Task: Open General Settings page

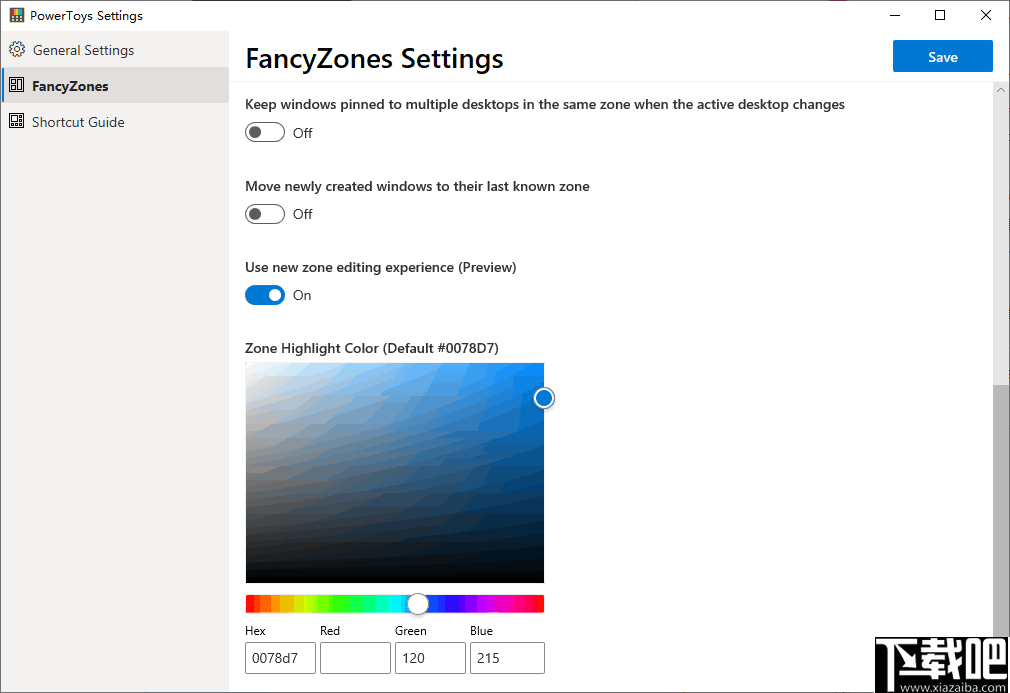Action: [x=83, y=50]
